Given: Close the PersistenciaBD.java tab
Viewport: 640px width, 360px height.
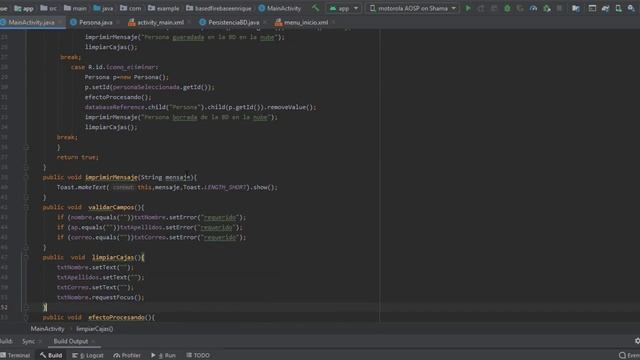Looking at the screenshot, I should [x=265, y=22].
